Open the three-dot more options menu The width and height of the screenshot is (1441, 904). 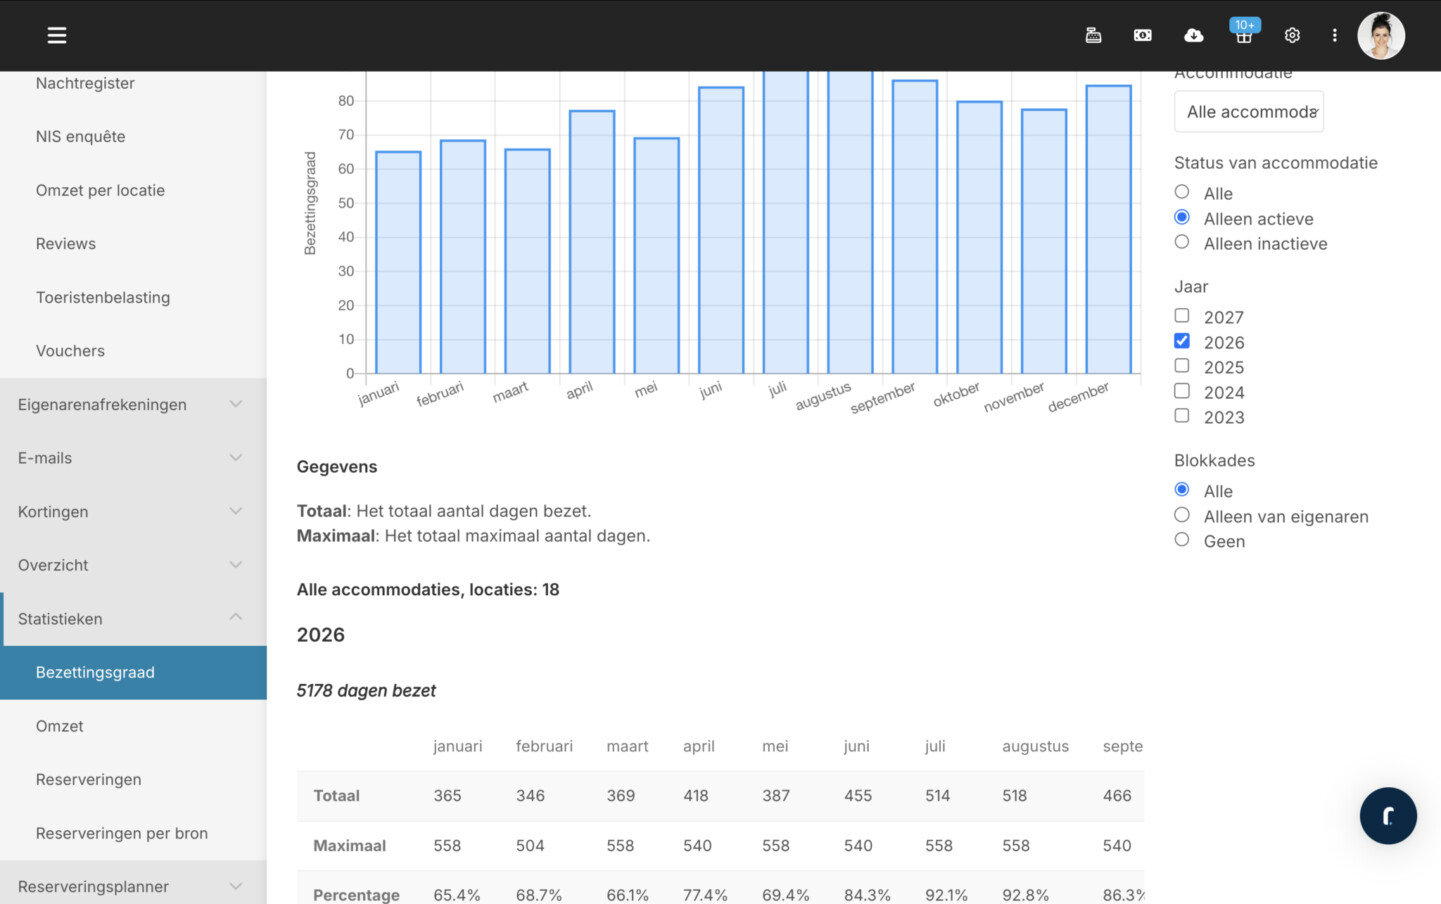point(1334,35)
